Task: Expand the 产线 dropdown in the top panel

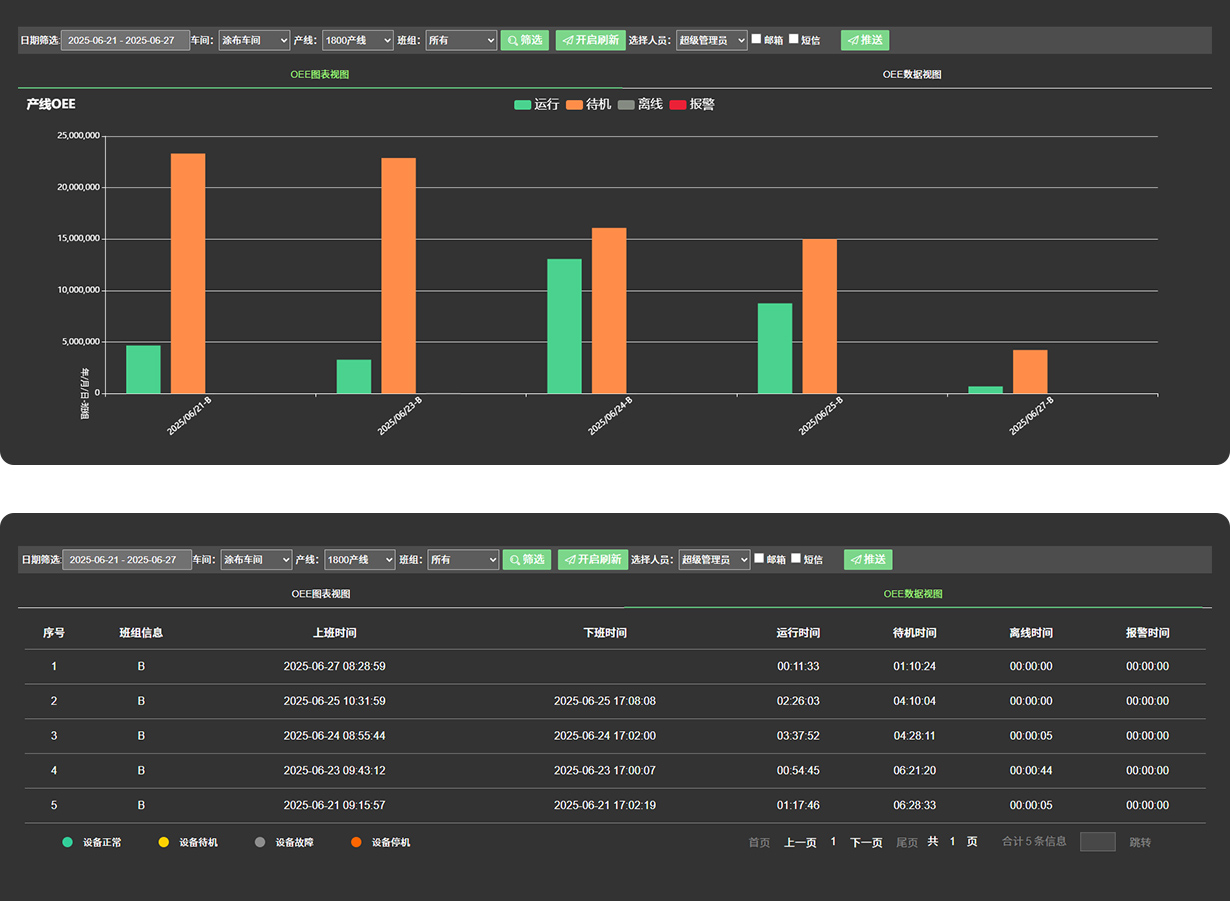Action: coord(358,40)
